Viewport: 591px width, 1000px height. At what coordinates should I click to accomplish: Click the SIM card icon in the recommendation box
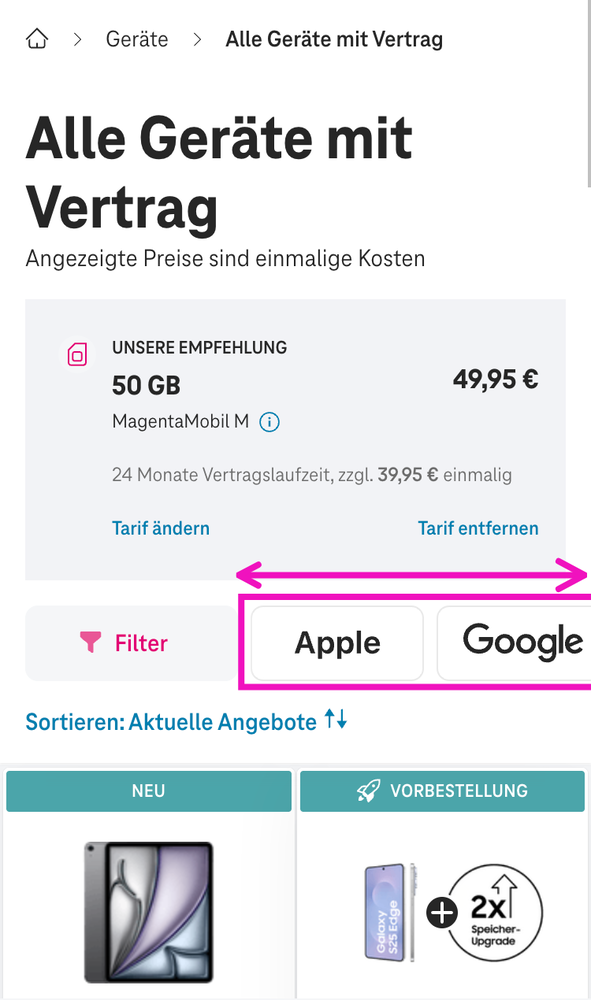coord(80,355)
